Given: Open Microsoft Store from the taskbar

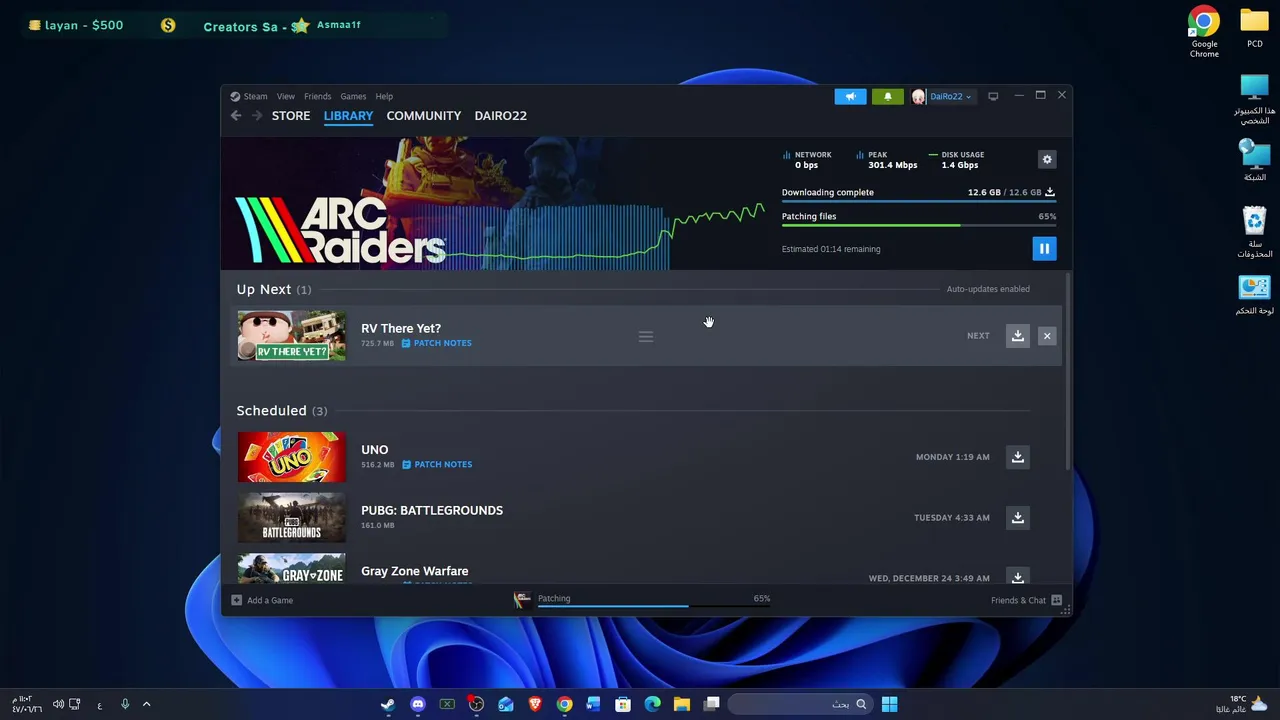Looking at the screenshot, I should click(x=623, y=704).
